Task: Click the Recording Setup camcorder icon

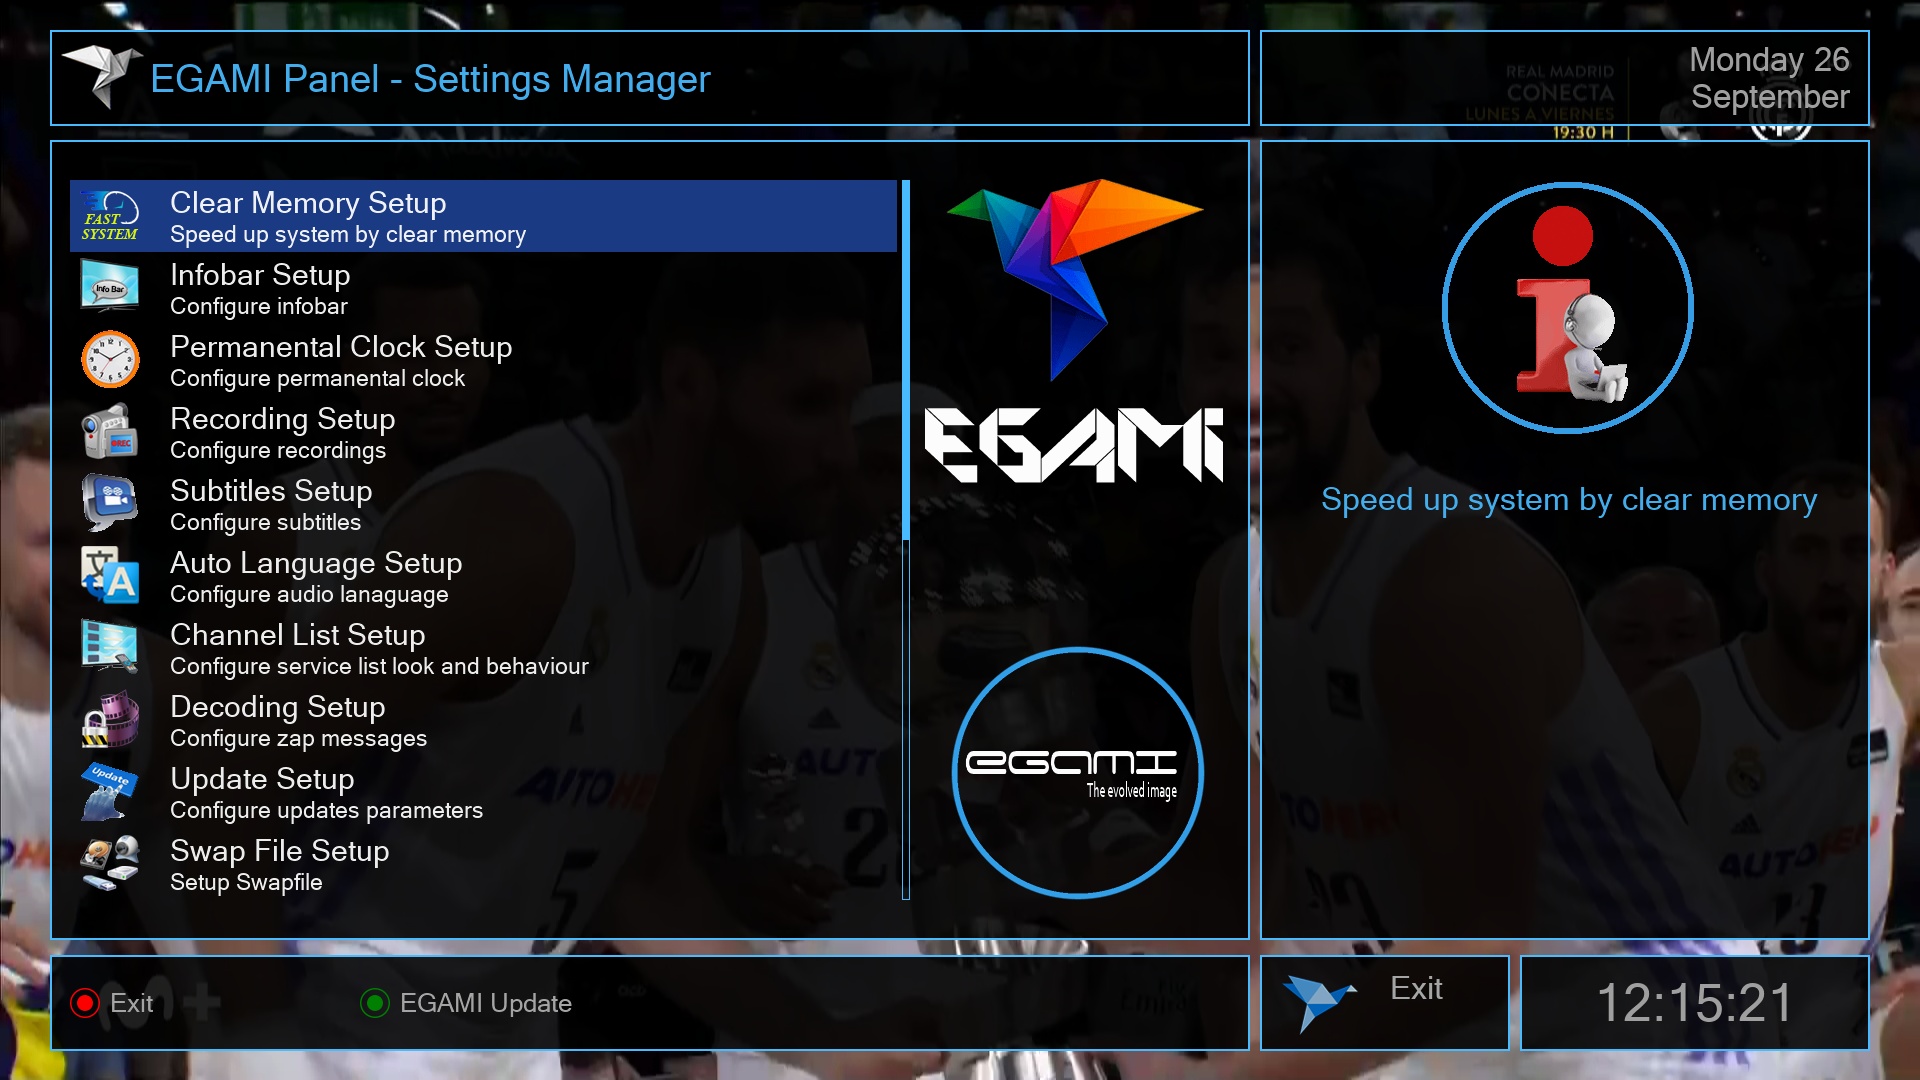Action: point(110,432)
